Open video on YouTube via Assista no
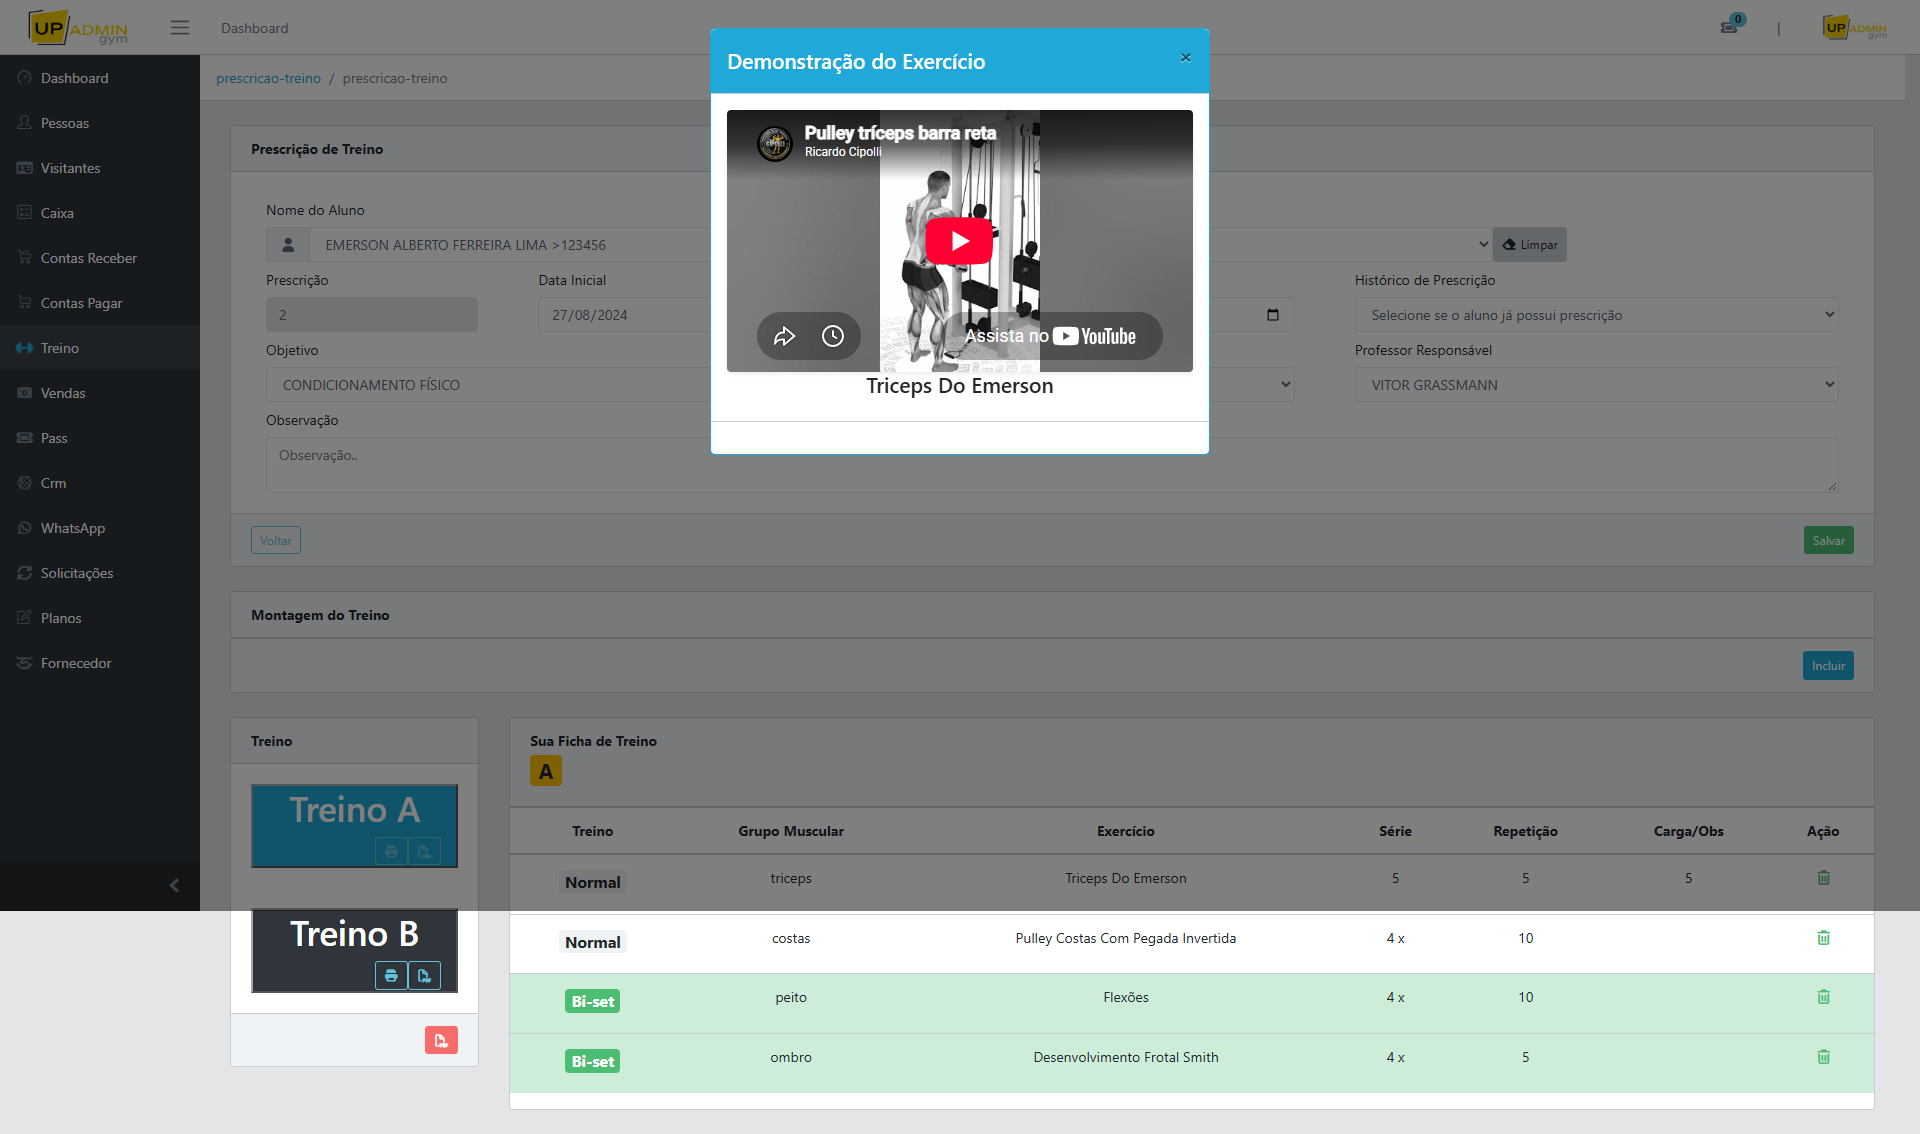 (1050, 336)
